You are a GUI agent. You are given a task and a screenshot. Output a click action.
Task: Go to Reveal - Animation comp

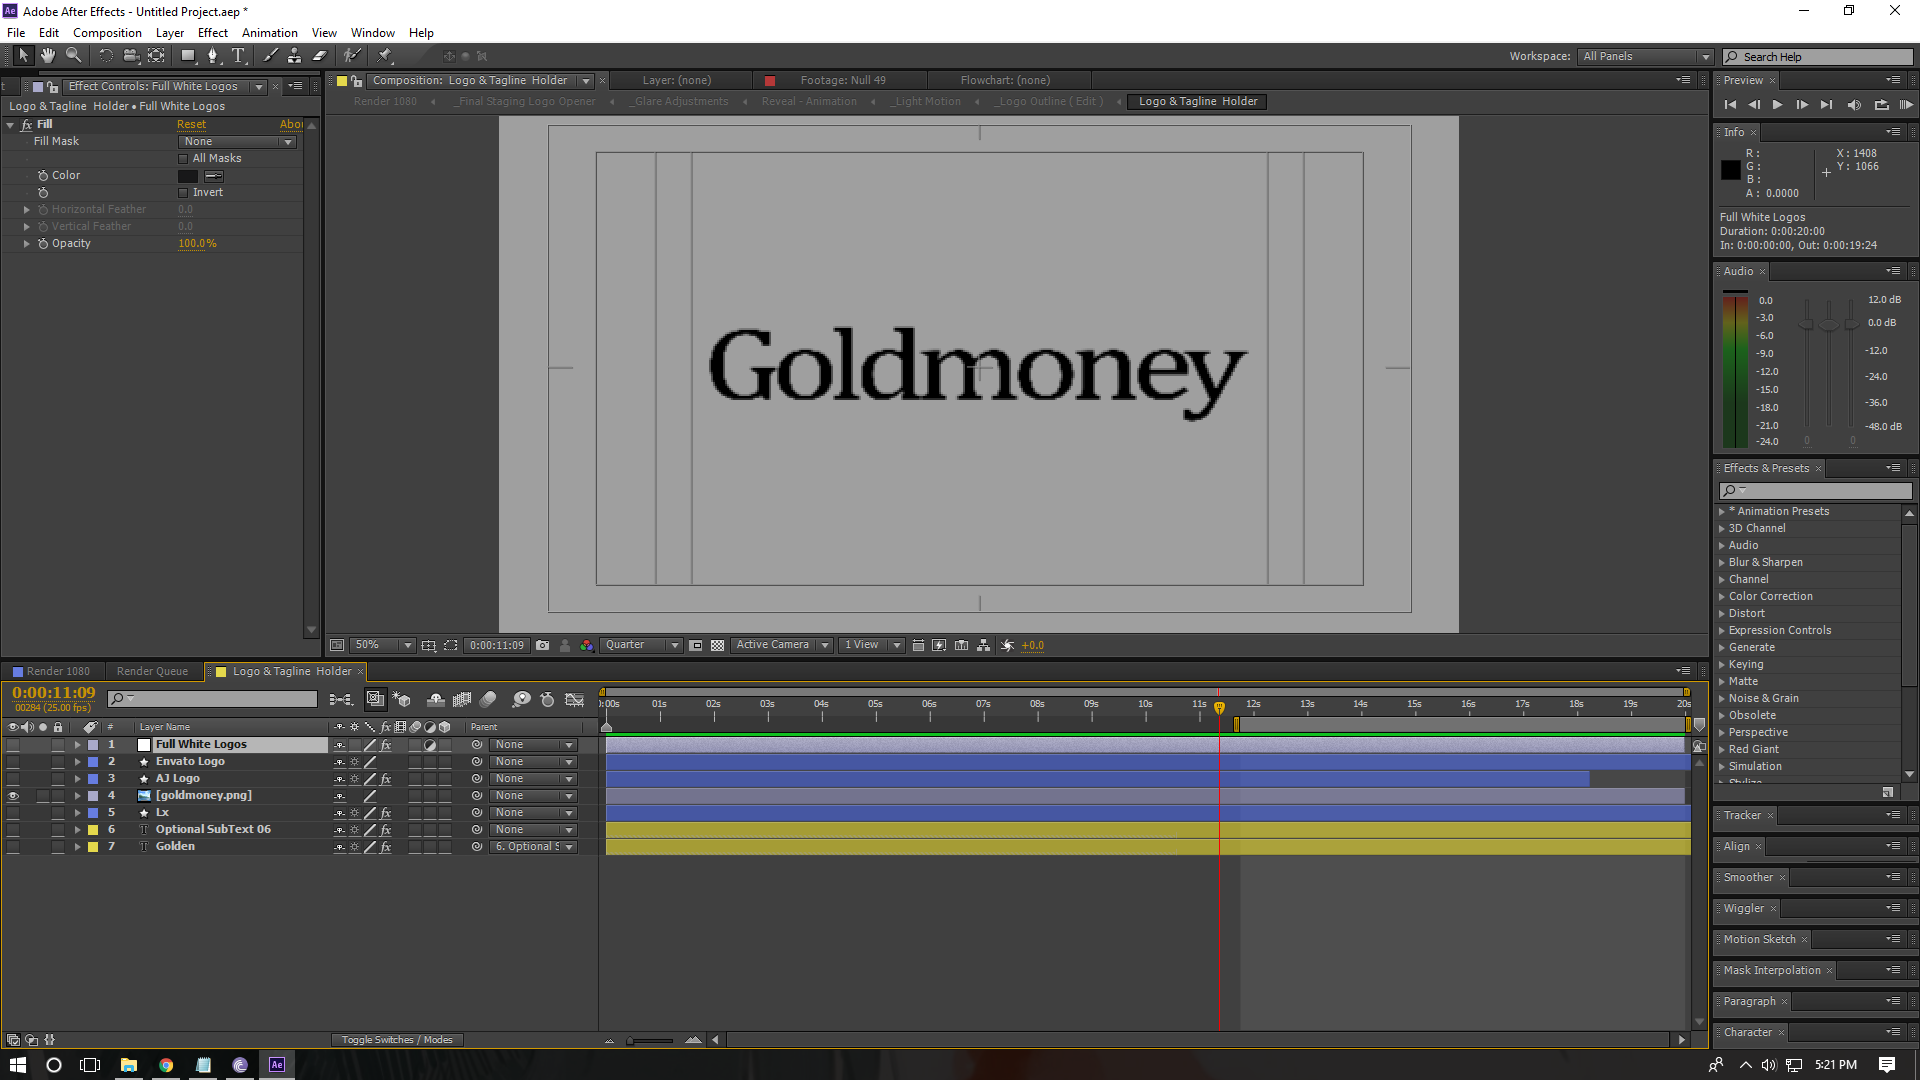pos(808,102)
